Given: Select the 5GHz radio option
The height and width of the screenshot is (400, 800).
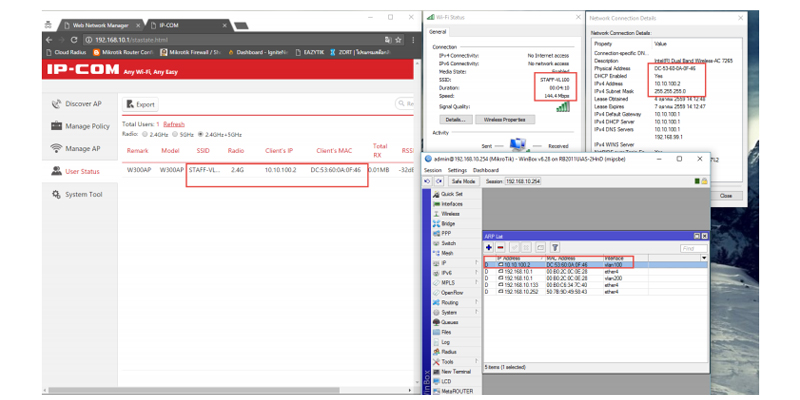Looking at the screenshot, I should click(175, 135).
